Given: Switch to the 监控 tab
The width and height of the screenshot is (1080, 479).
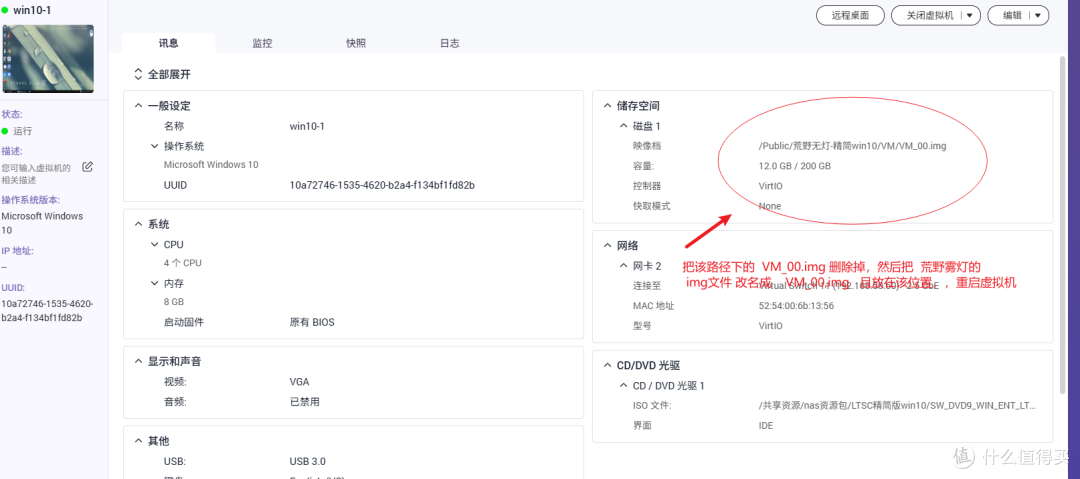Looking at the screenshot, I should pos(262,43).
